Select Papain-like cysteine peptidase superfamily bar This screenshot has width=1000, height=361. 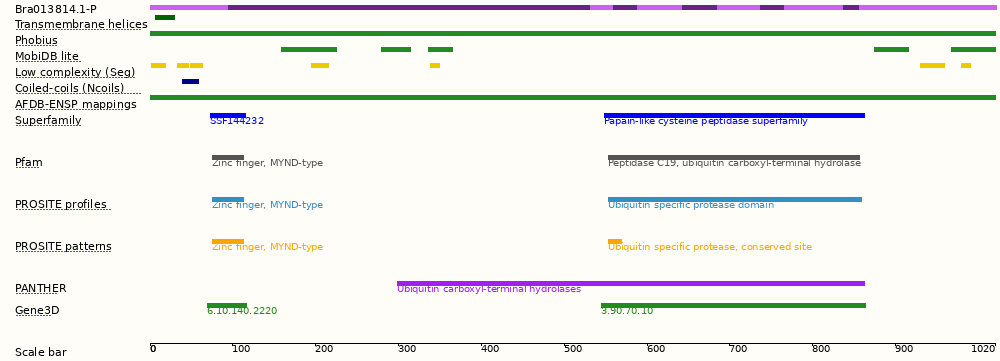coord(734,115)
